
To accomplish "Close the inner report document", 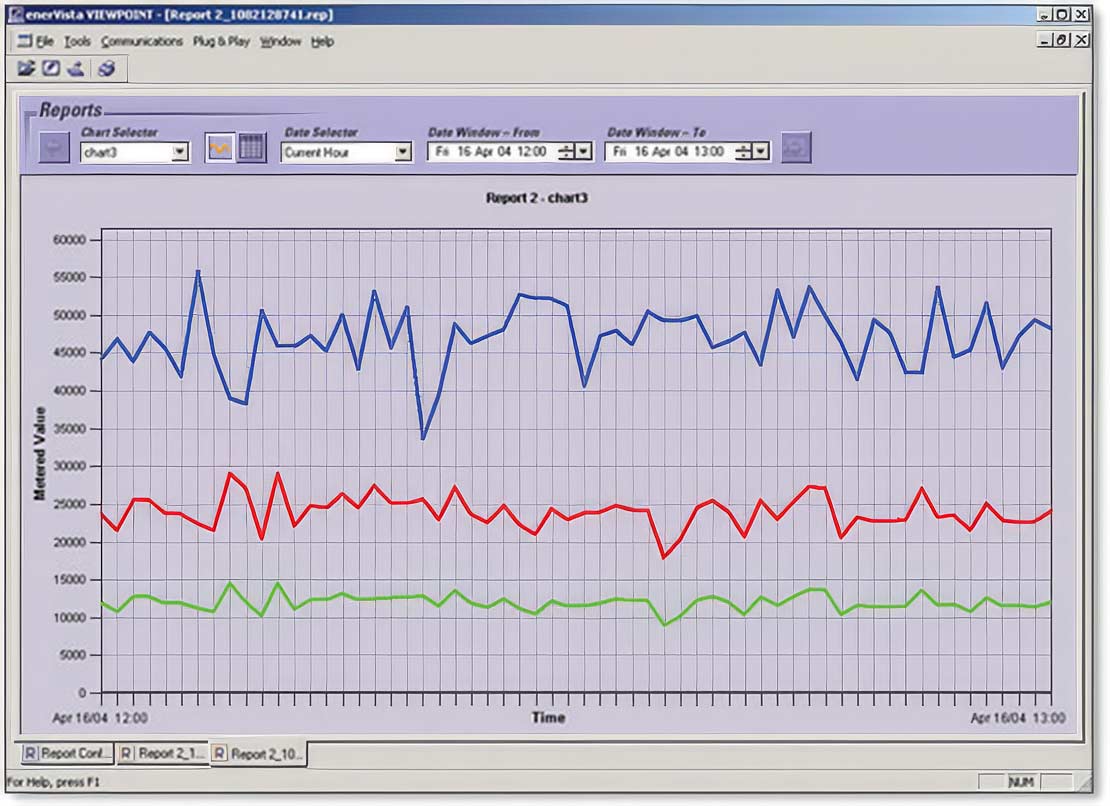I will 1082,40.
